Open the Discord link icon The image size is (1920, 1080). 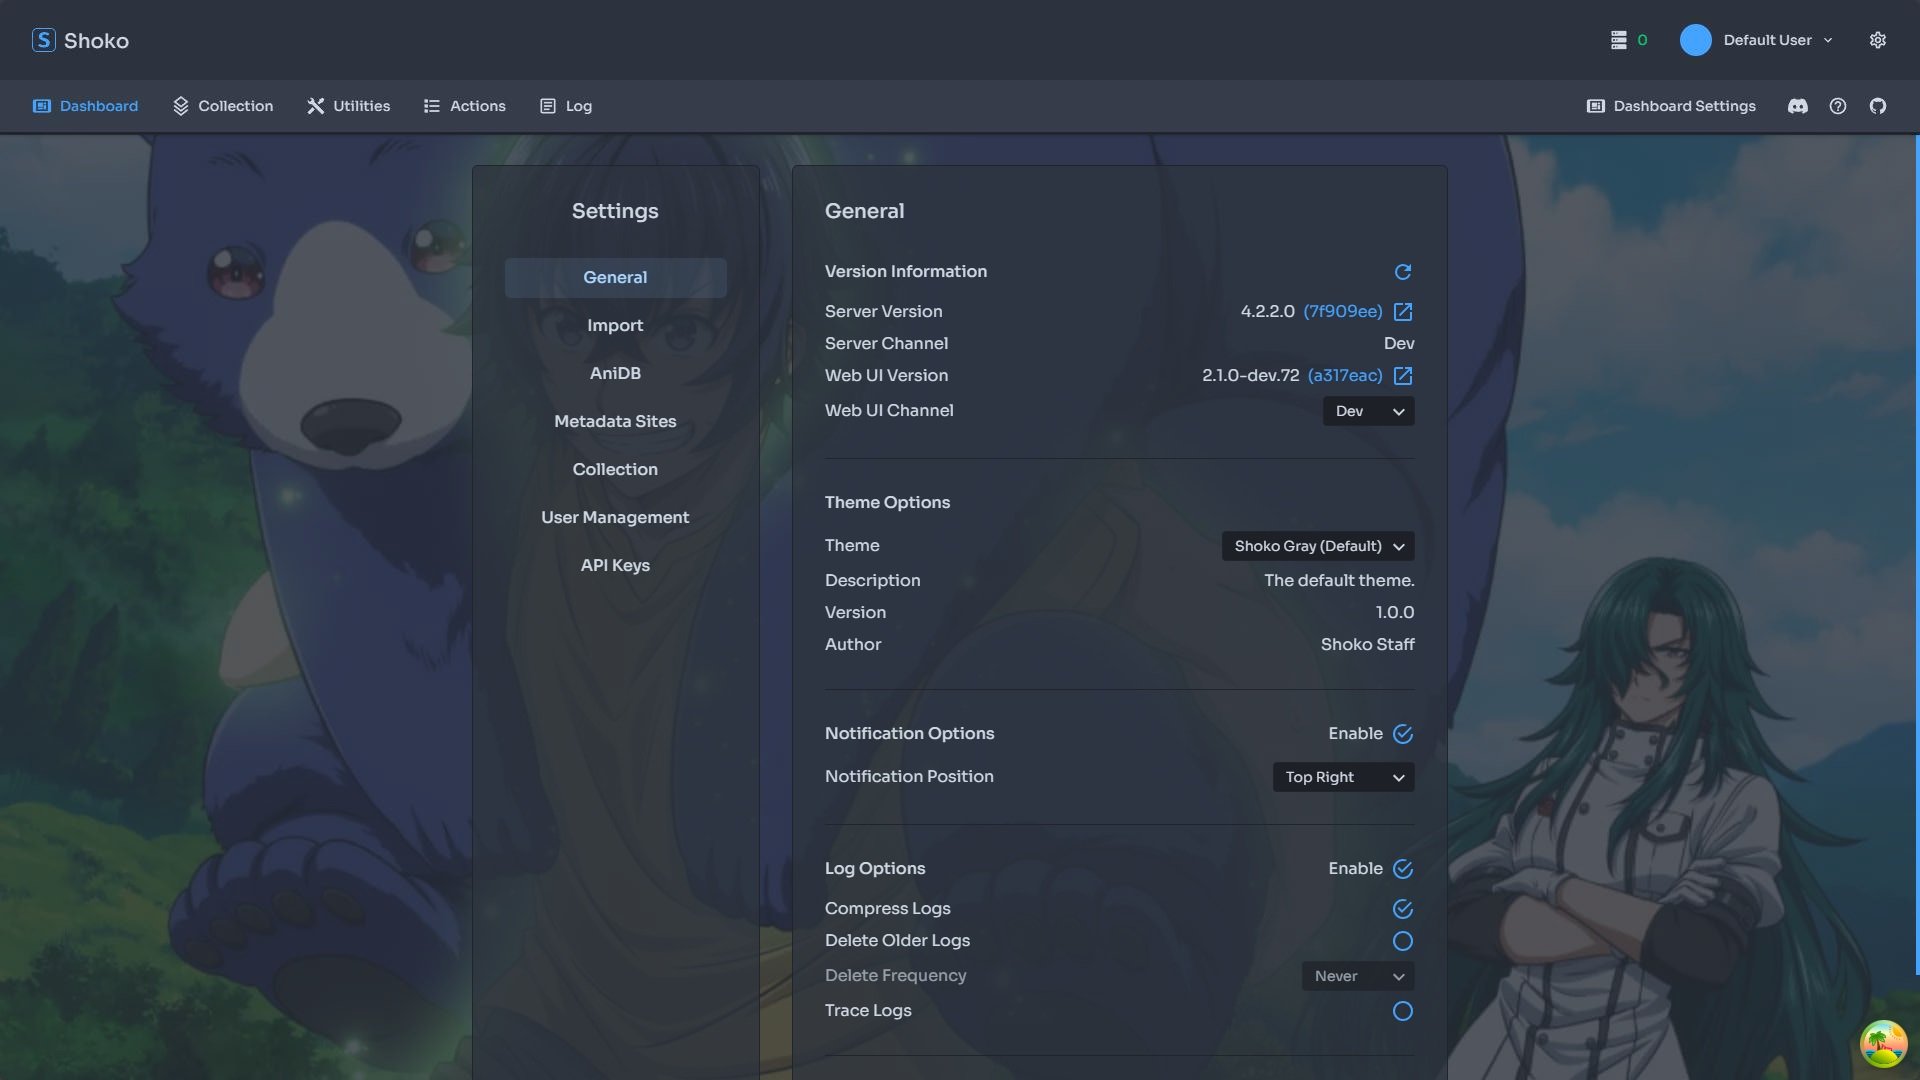(1798, 106)
